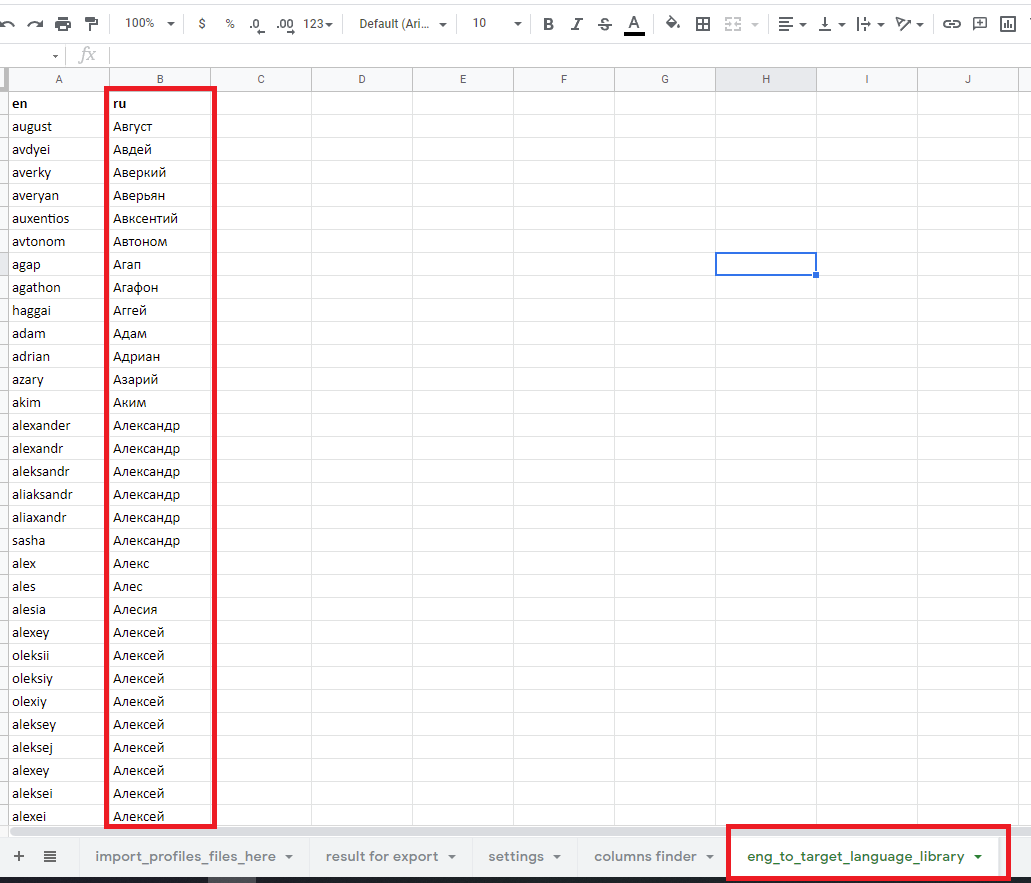This screenshot has height=883, width=1031.
Task: Switch to the settings sheet tab
Action: [524, 856]
